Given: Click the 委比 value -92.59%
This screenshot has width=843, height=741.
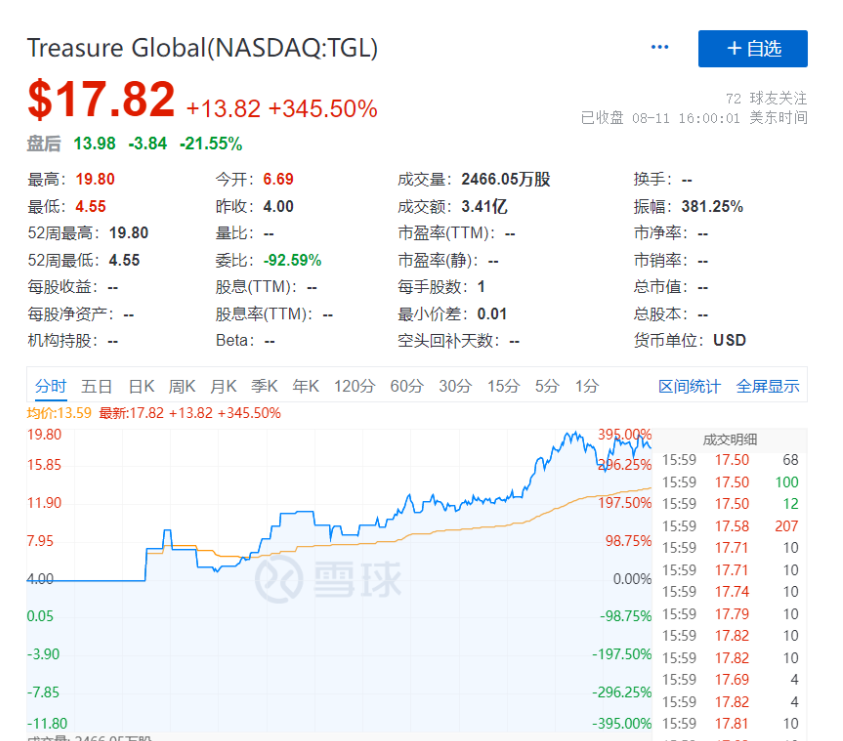Looking at the screenshot, I should coord(292,260).
